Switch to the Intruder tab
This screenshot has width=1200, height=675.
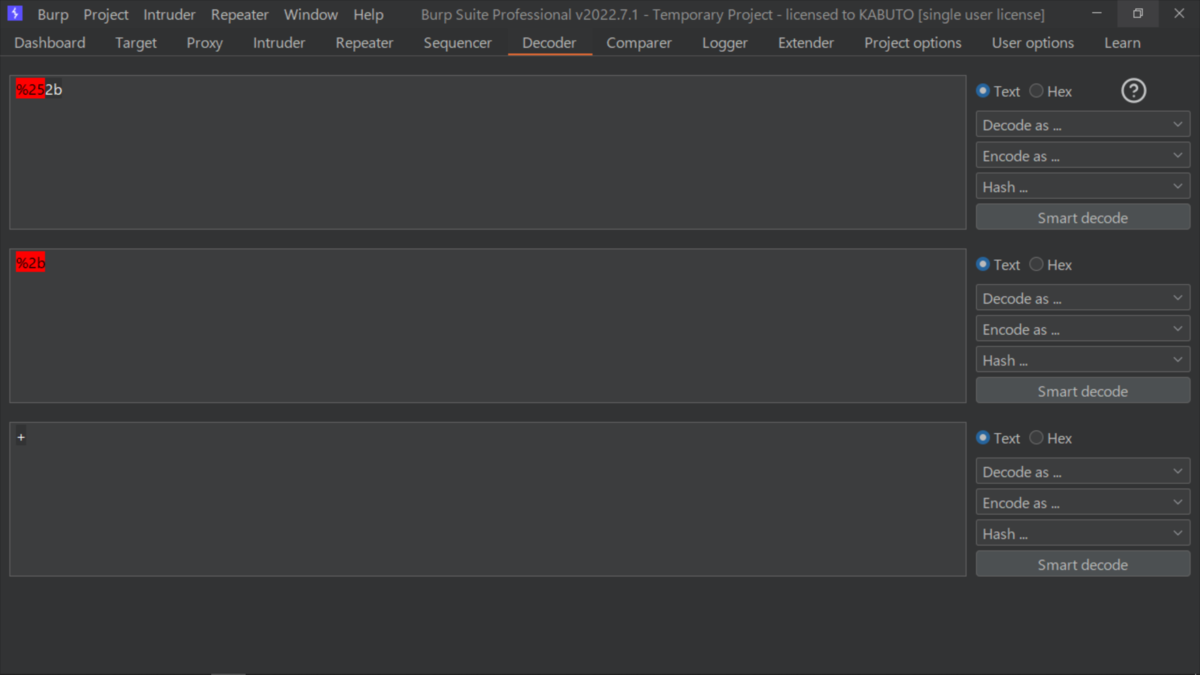[x=279, y=43]
